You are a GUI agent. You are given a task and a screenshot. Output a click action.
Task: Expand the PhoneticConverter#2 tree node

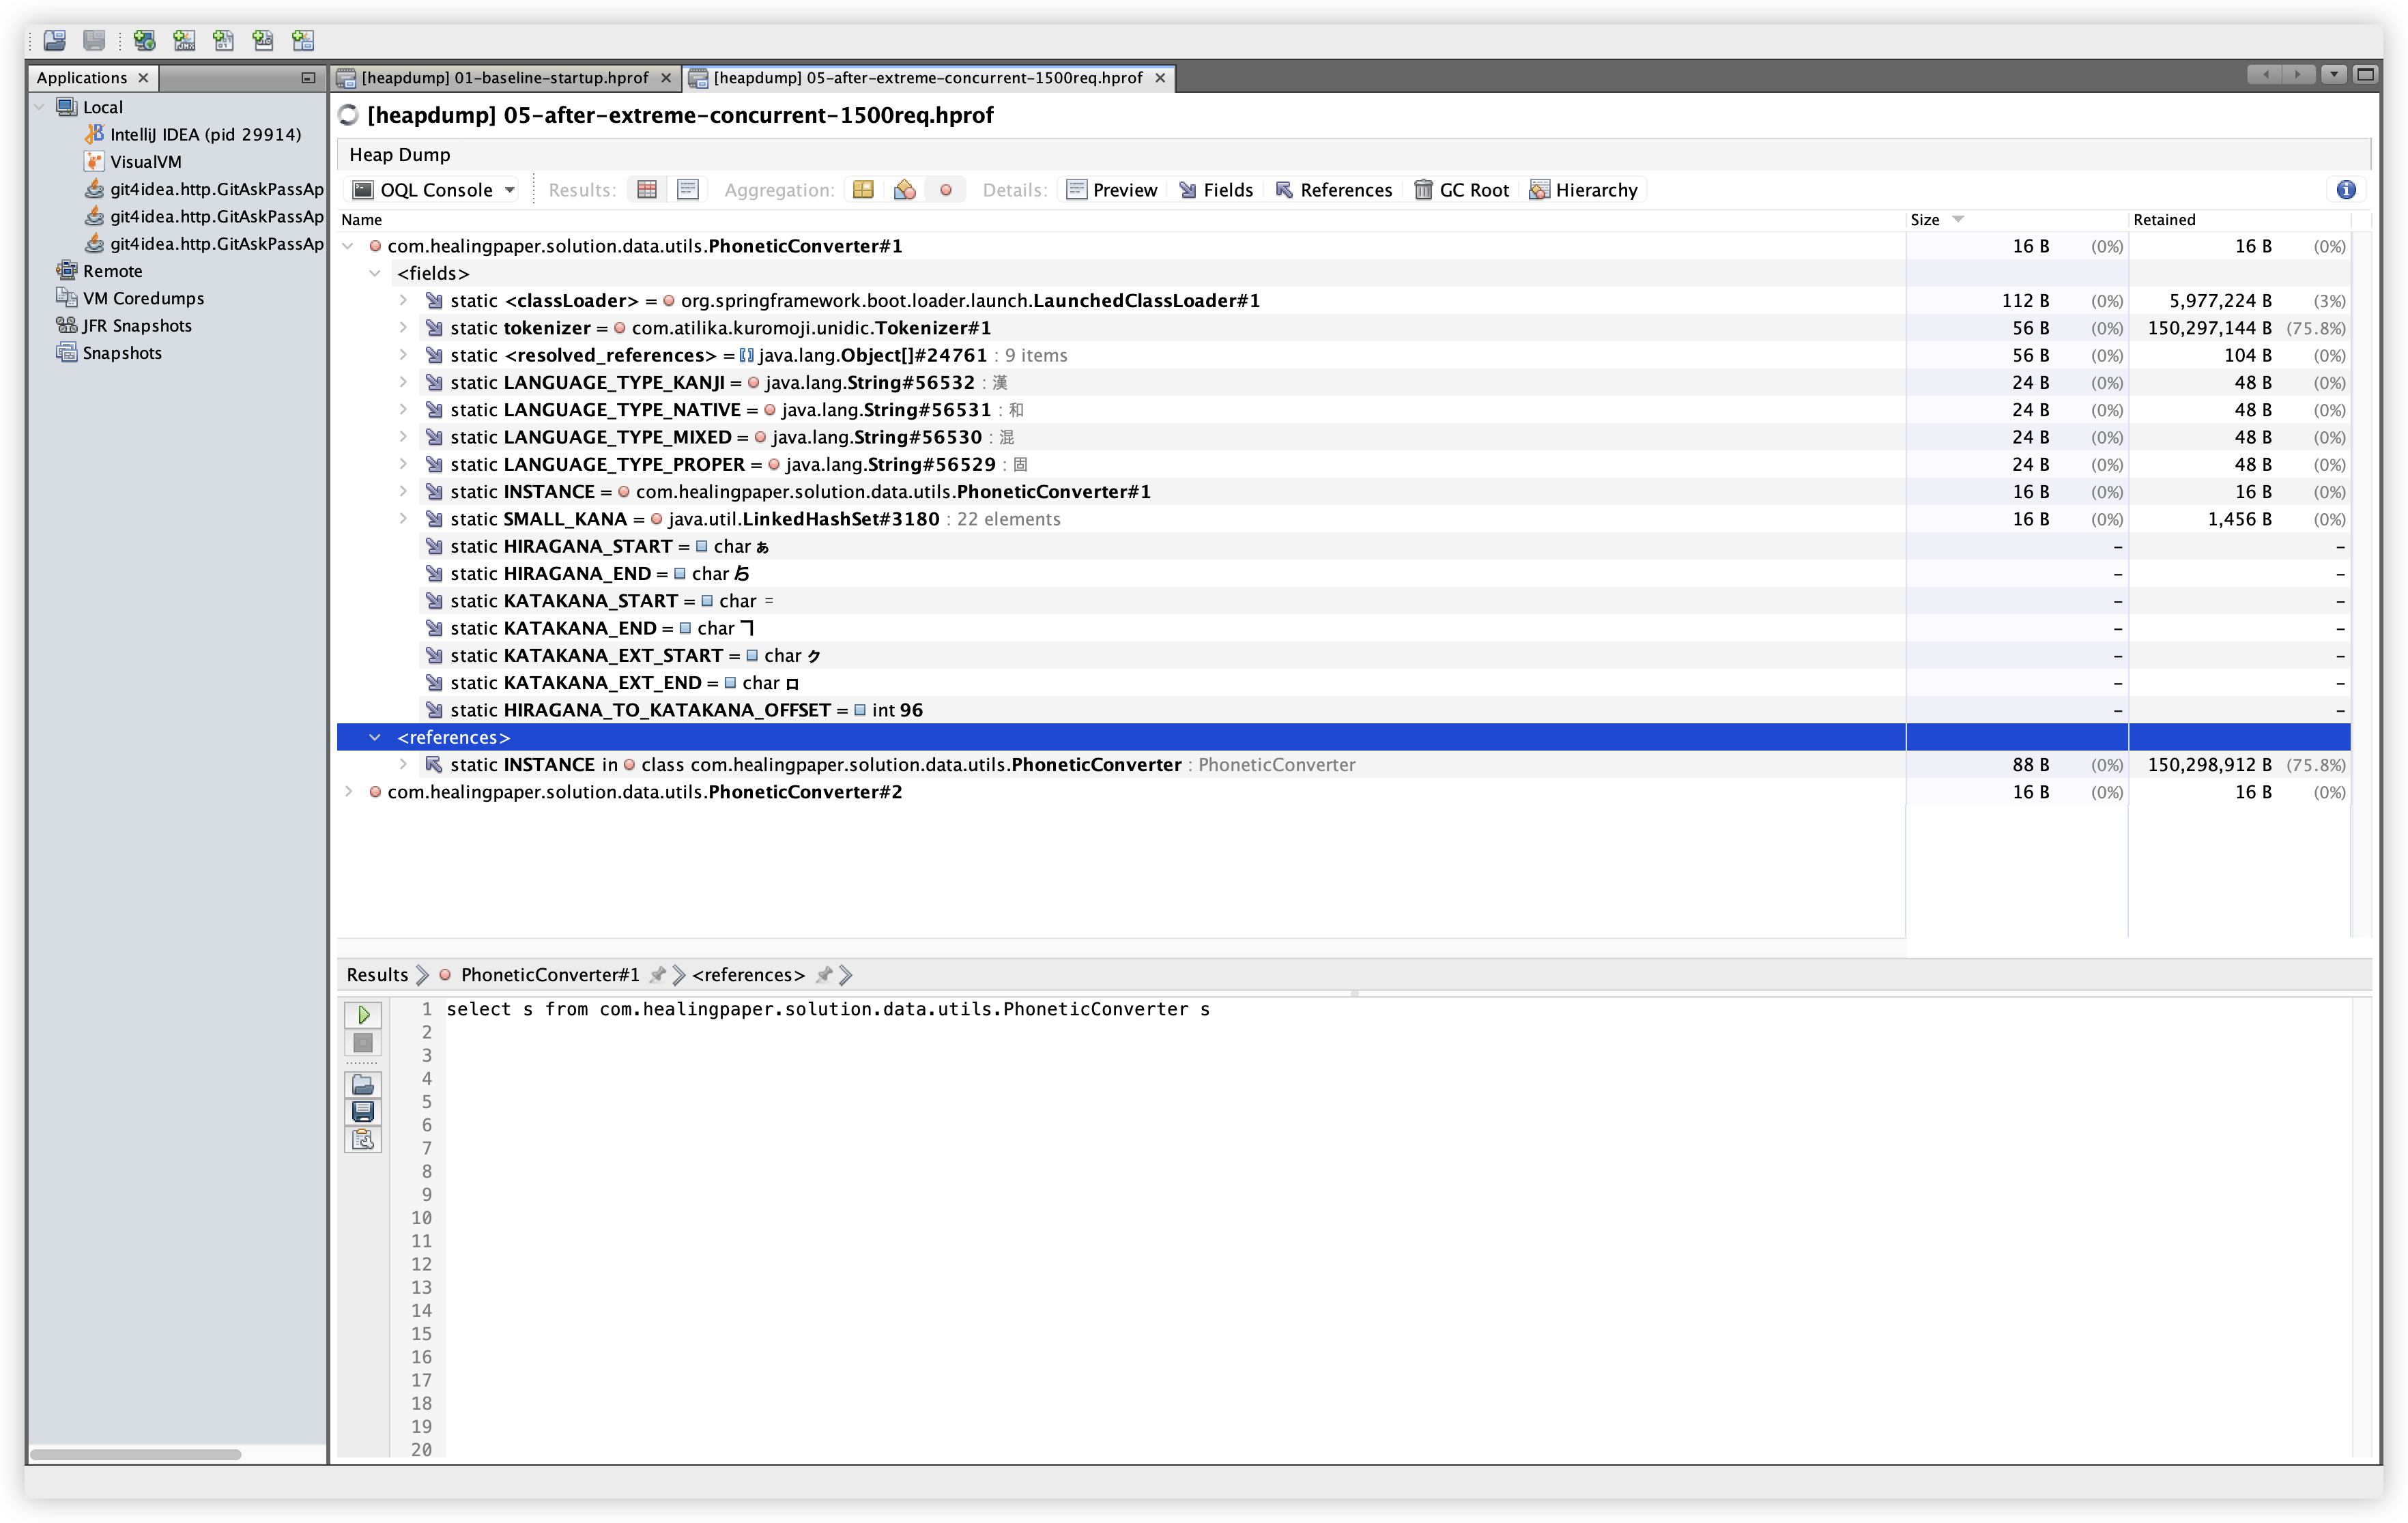pyautogui.click(x=348, y=792)
